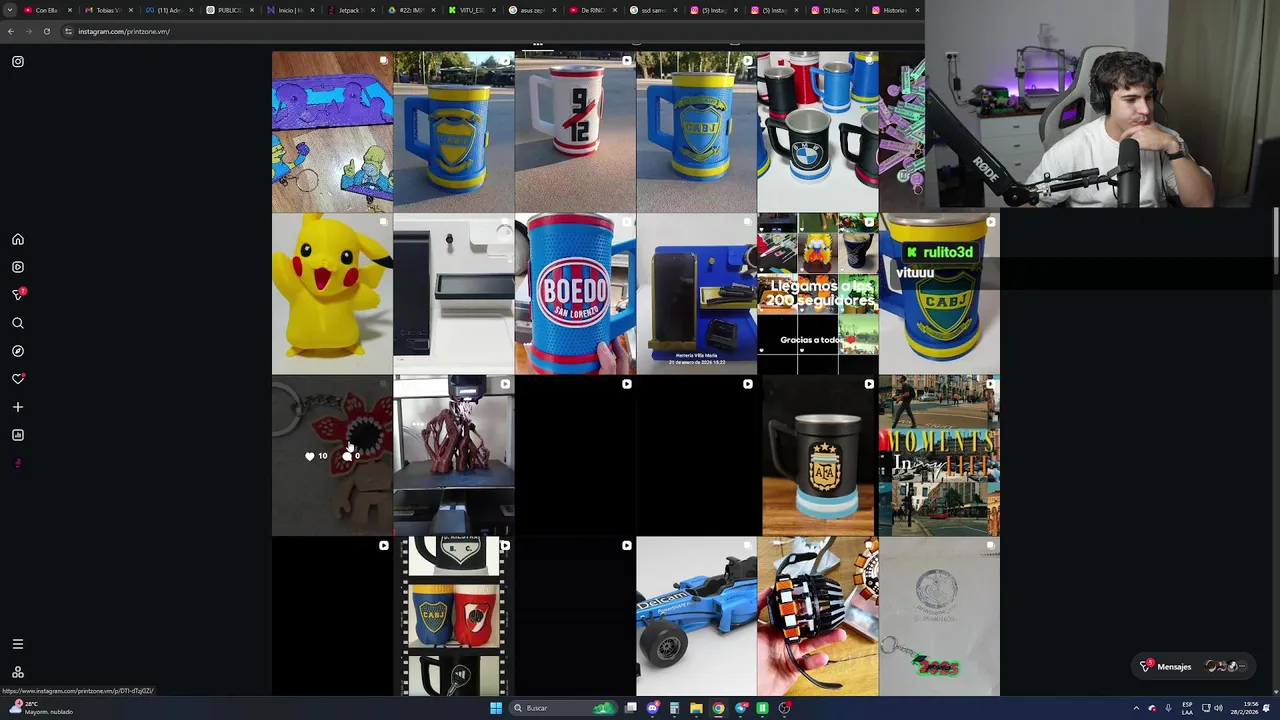Open the green app taskbar icon

pos(762,708)
